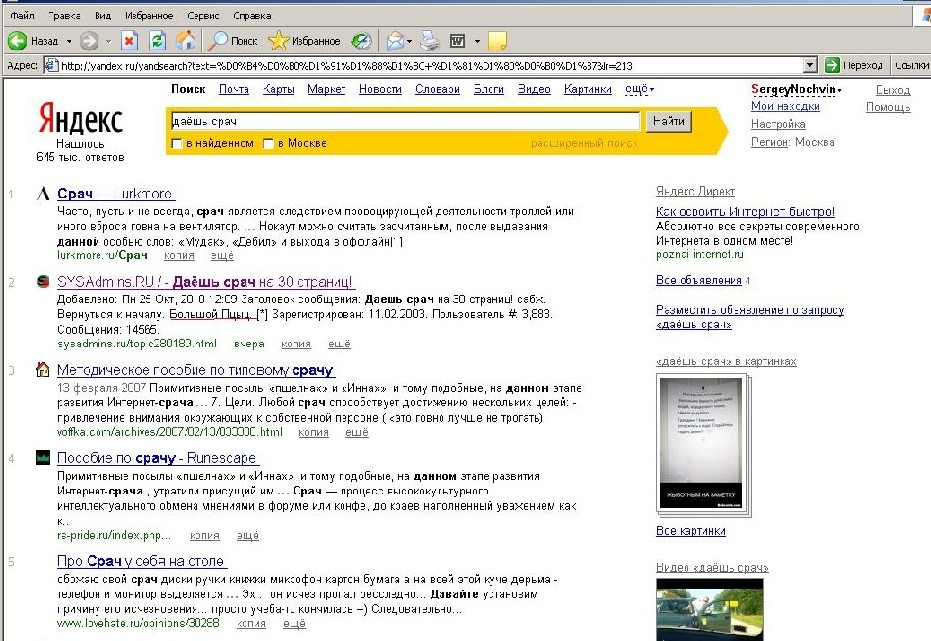Print the page with the printer icon
The width and height of the screenshot is (931, 641).
[x=430, y=41]
